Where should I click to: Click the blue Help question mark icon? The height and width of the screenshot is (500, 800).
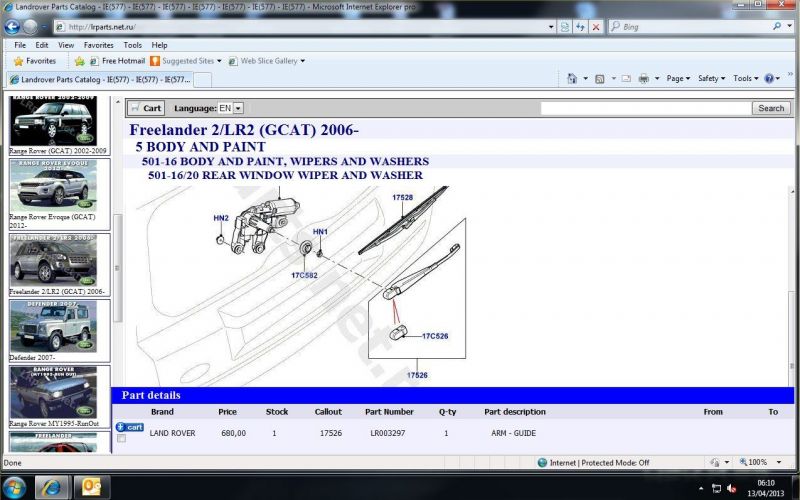[x=769, y=79]
